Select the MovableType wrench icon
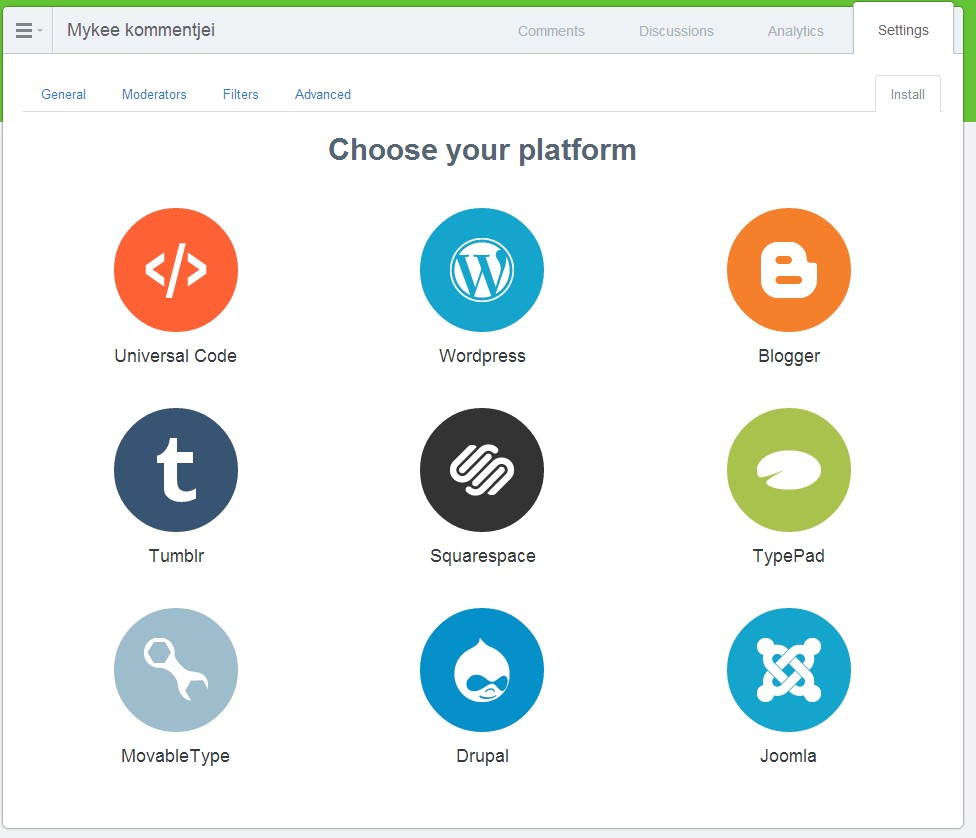Viewport: 976px width, 838px height. point(176,670)
